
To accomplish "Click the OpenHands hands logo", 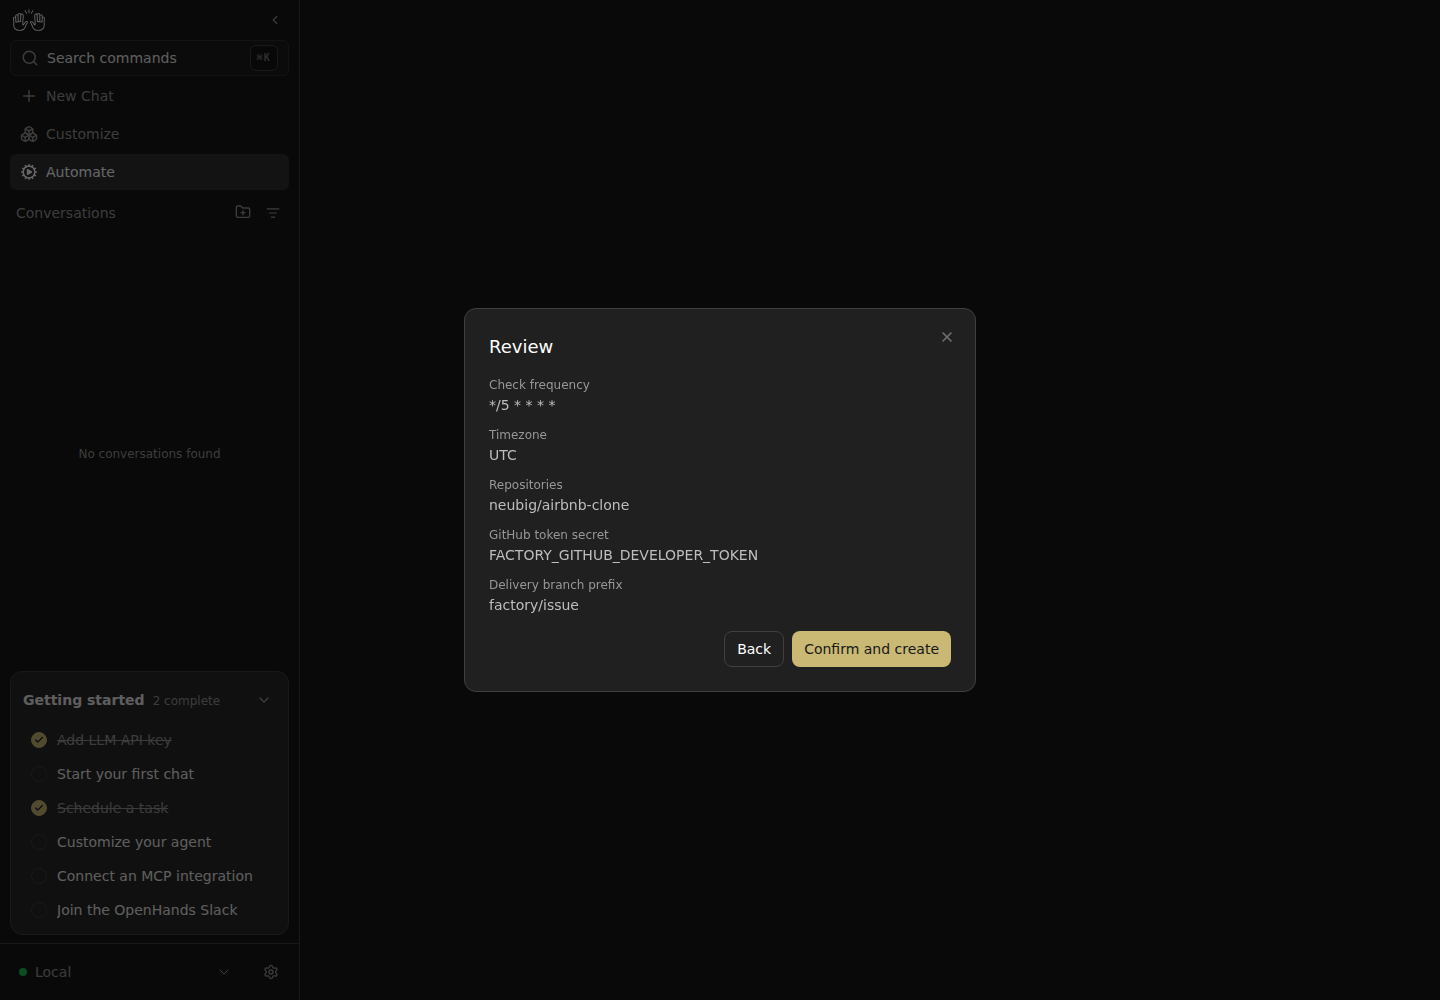I will [29, 20].
